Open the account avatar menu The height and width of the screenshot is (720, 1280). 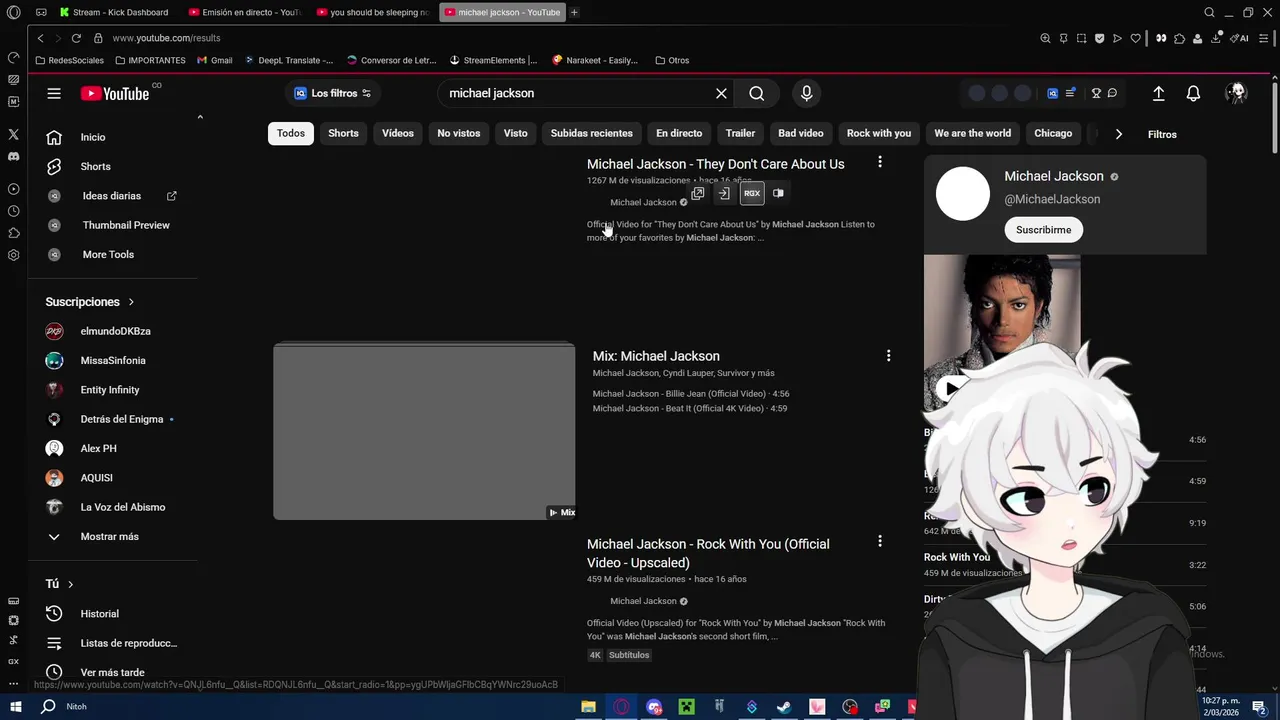1237,93
